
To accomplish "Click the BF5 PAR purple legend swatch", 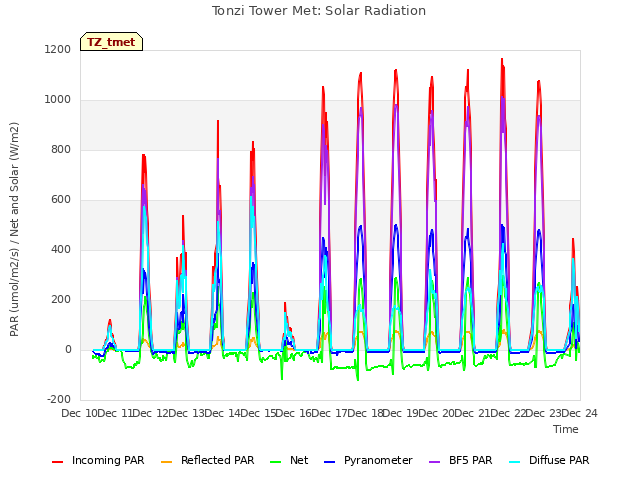I will (435, 462).
